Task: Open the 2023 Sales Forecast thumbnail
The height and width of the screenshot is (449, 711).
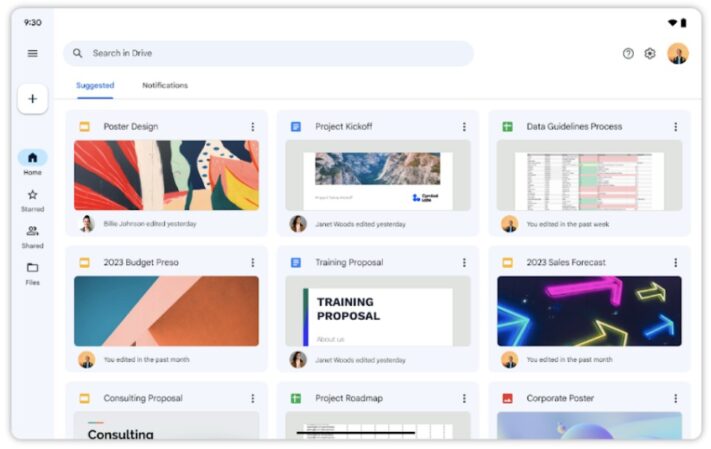Action: (589, 311)
